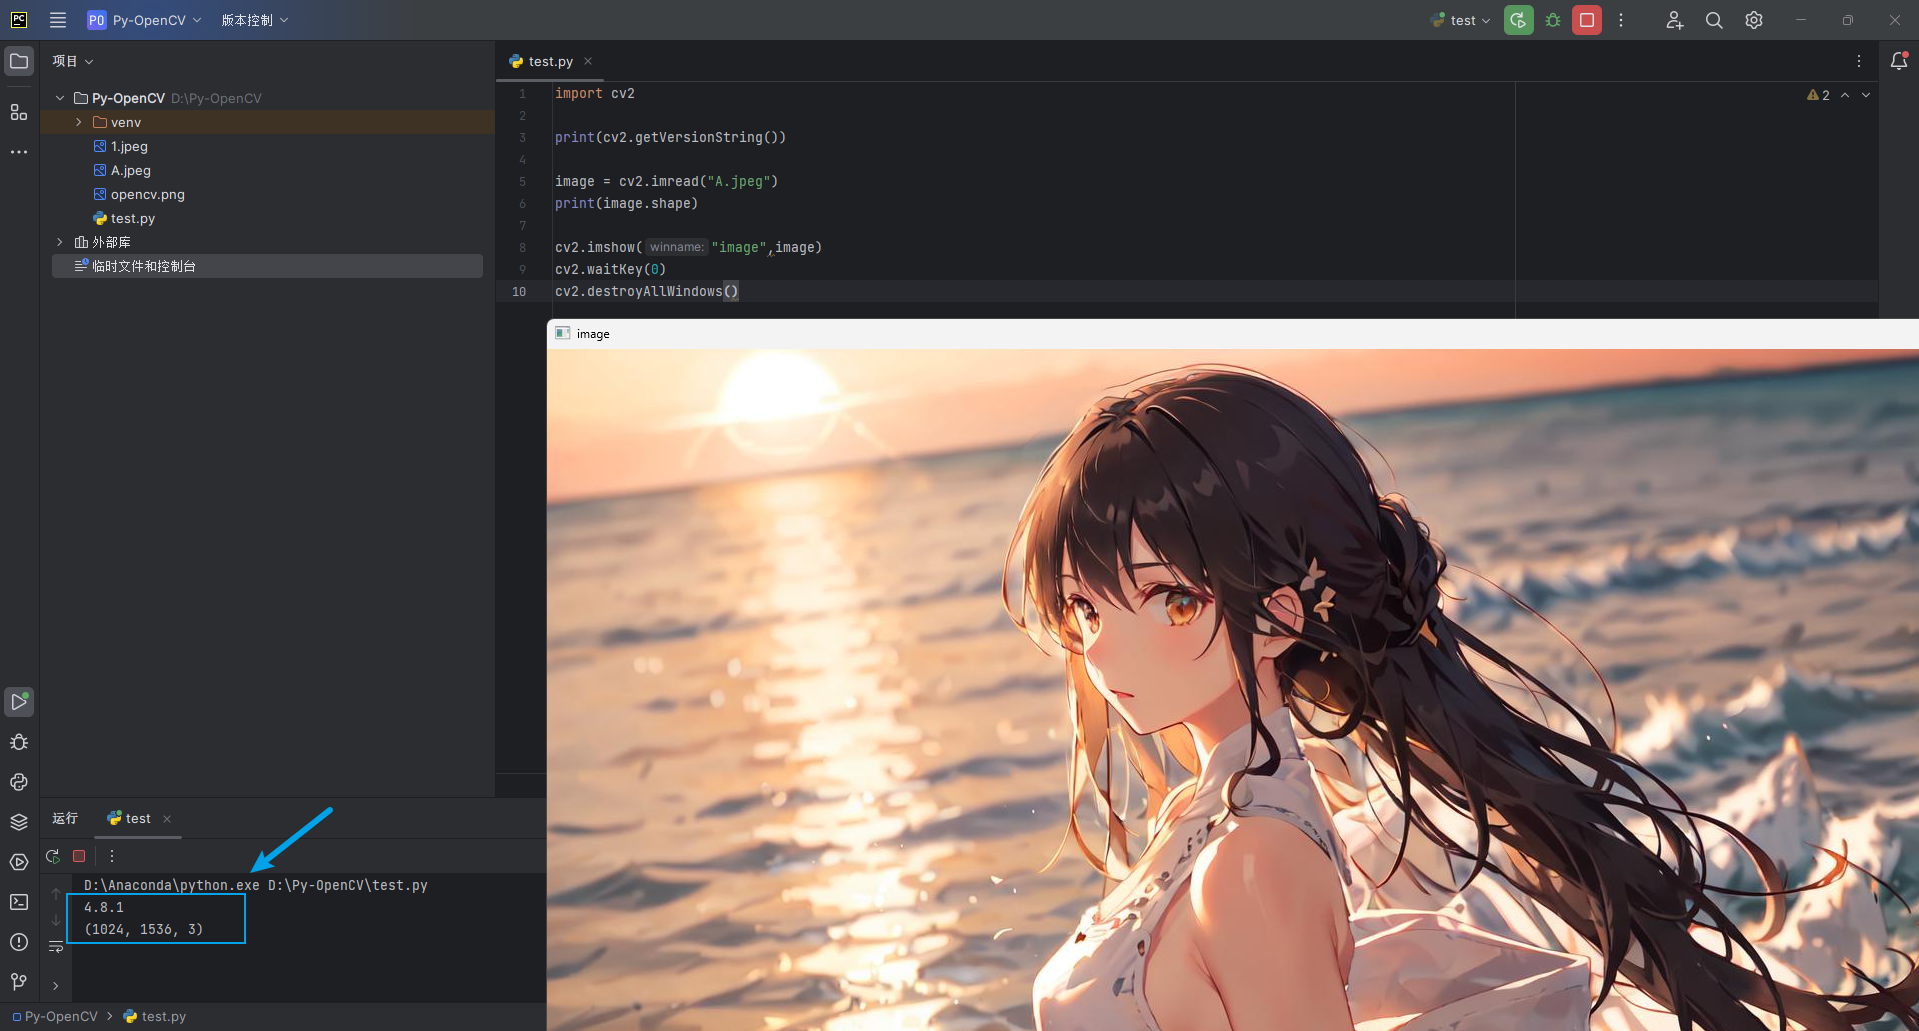
Task: Click the Stop square in the Run panel toolbar
Action: click(x=79, y=856)
